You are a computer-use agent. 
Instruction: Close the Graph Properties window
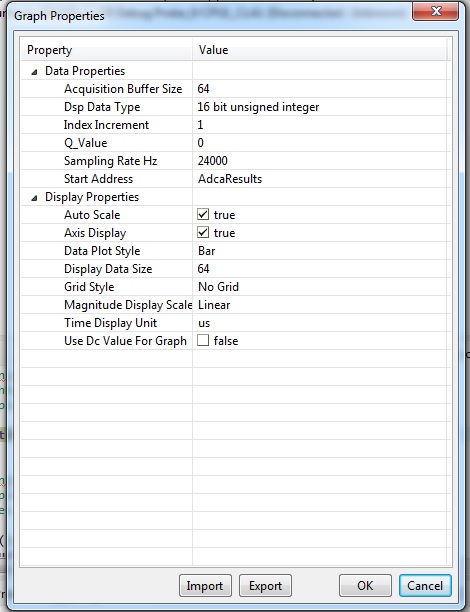(x=435, y=11)
